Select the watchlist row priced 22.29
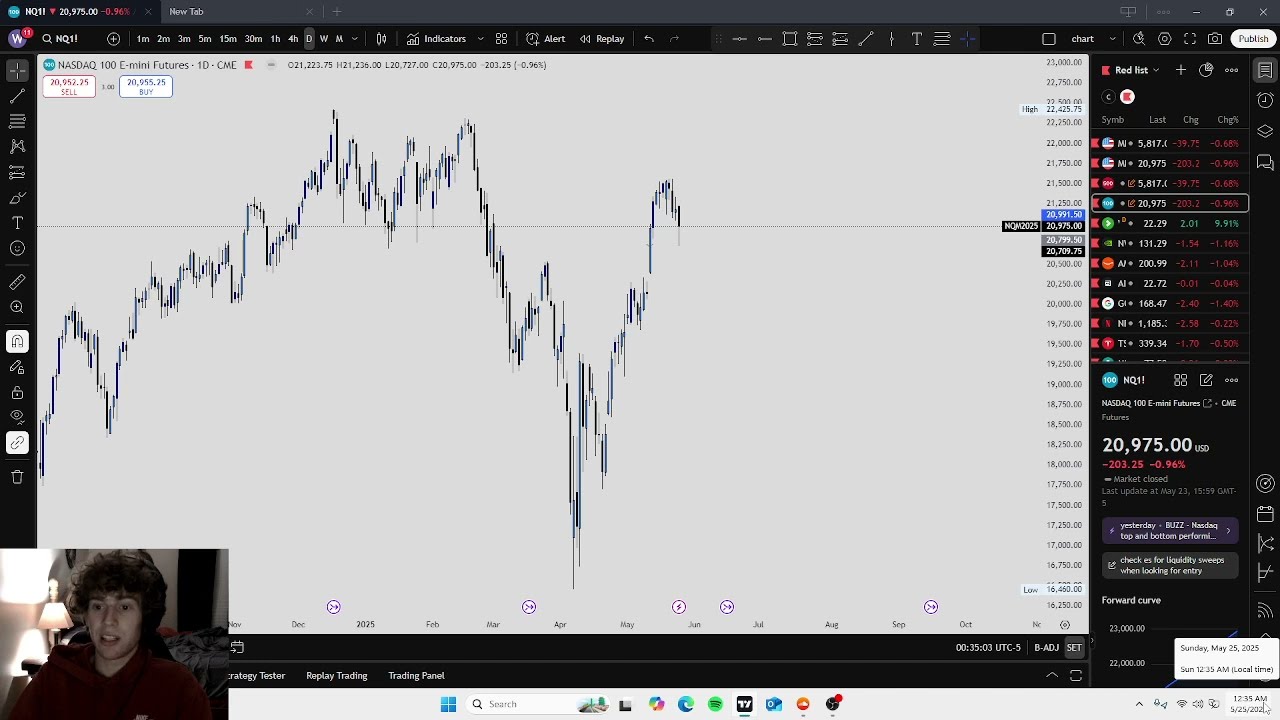The width and height of the screenshot is (1280, 720). pyautogui.click(x=1168, y=223)
